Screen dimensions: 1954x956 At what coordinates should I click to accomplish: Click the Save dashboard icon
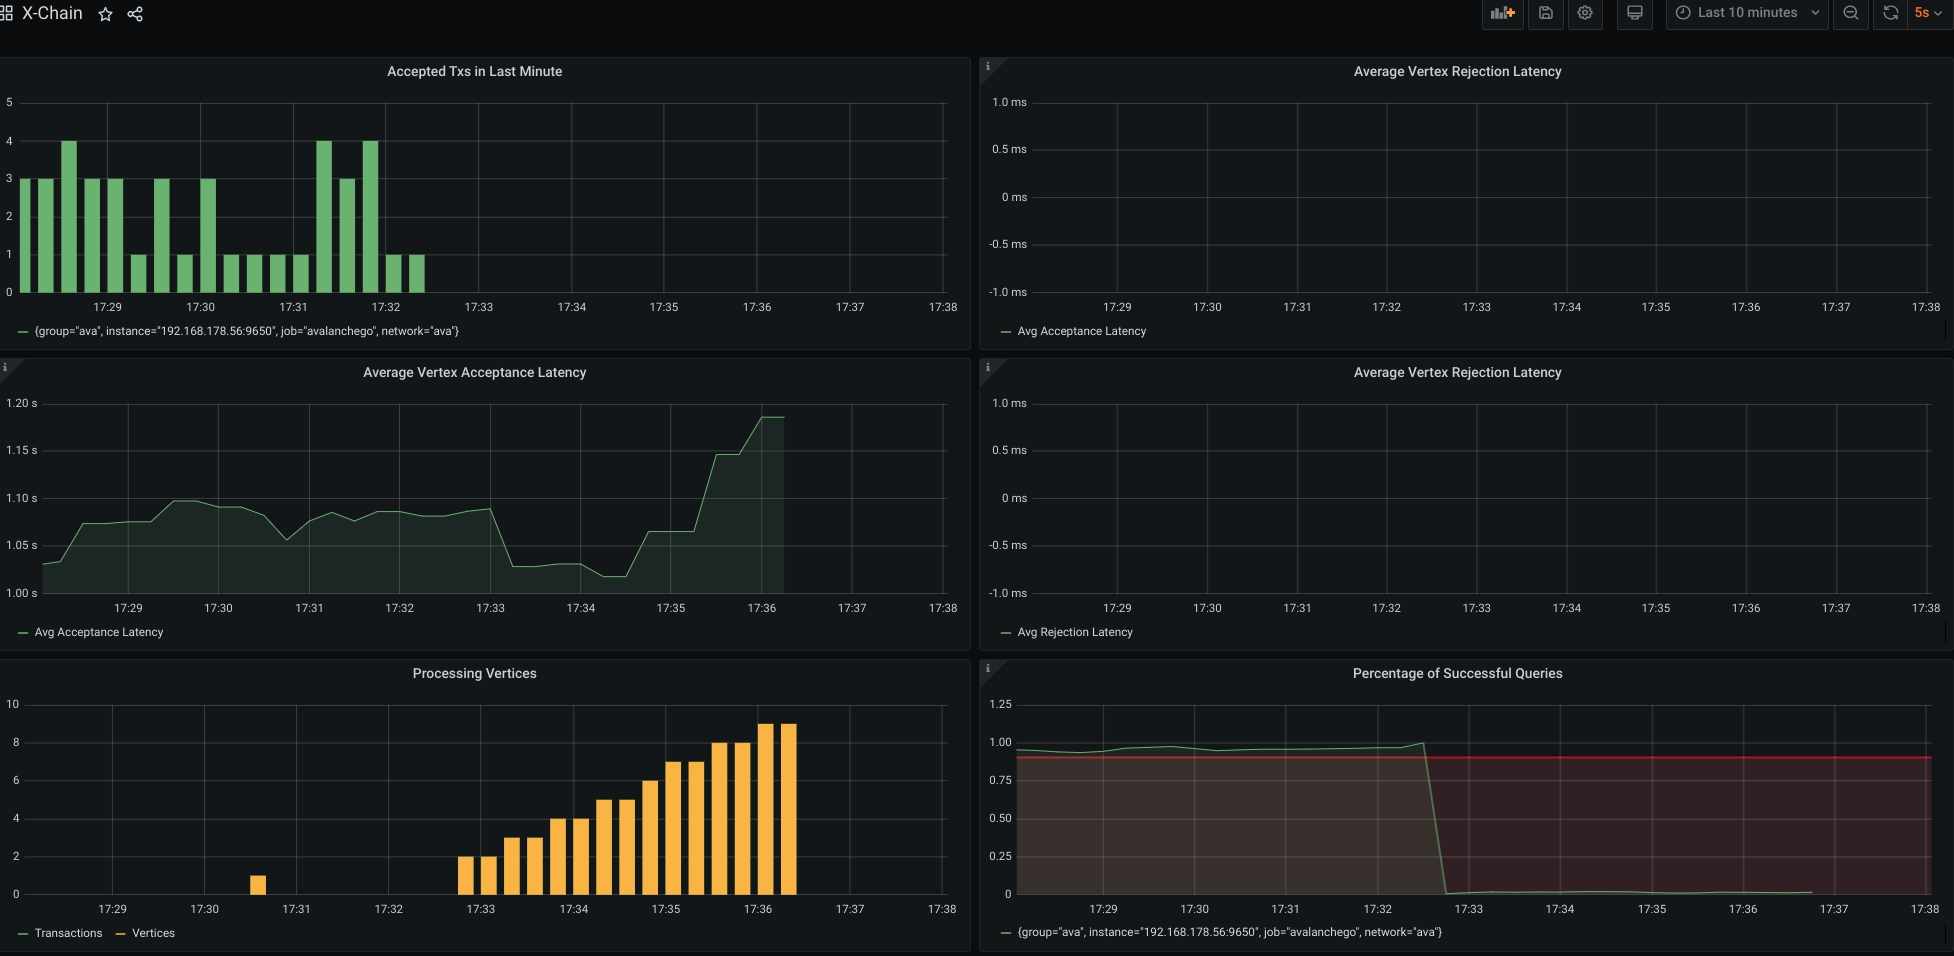click(1545, 13)
